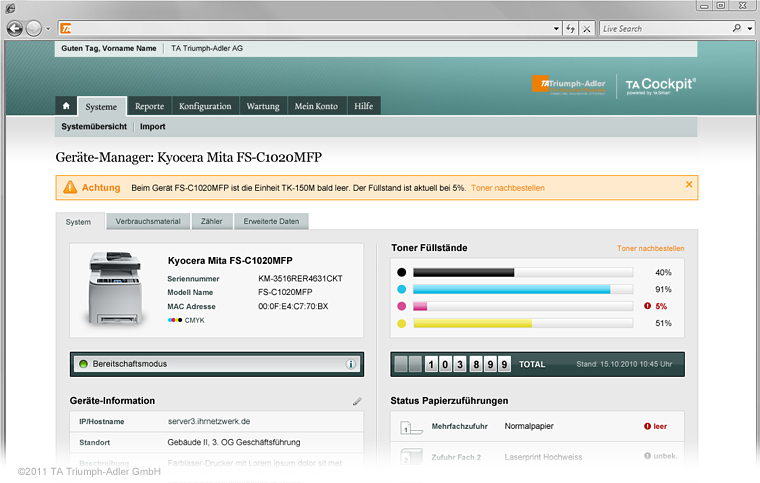The width and height of the screenshot is (760, 483).
Task: Click the cyan toner dot
Action: pos(401,289)
